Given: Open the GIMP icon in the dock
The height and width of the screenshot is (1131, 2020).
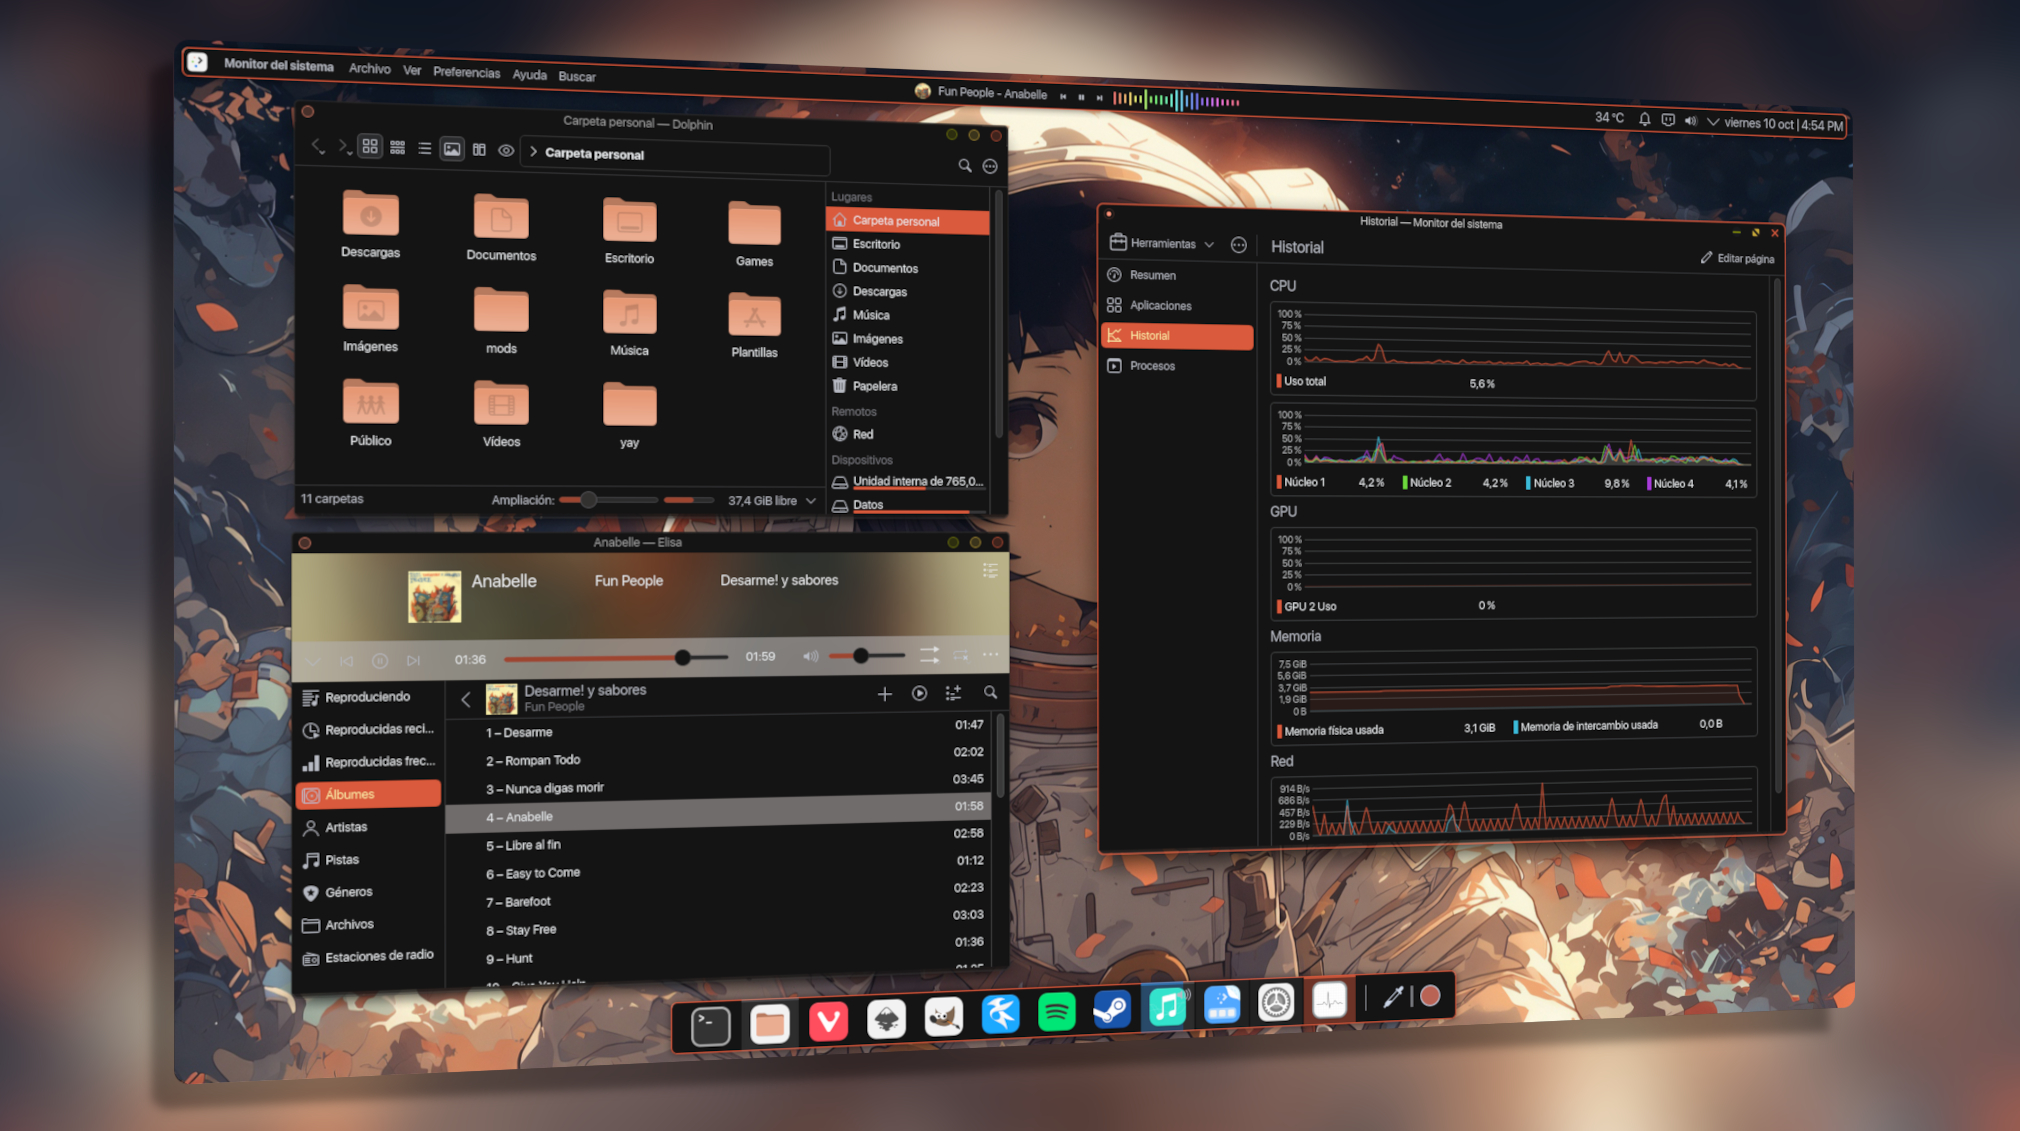Looking at the screenshot, I should coord(943,1017).
